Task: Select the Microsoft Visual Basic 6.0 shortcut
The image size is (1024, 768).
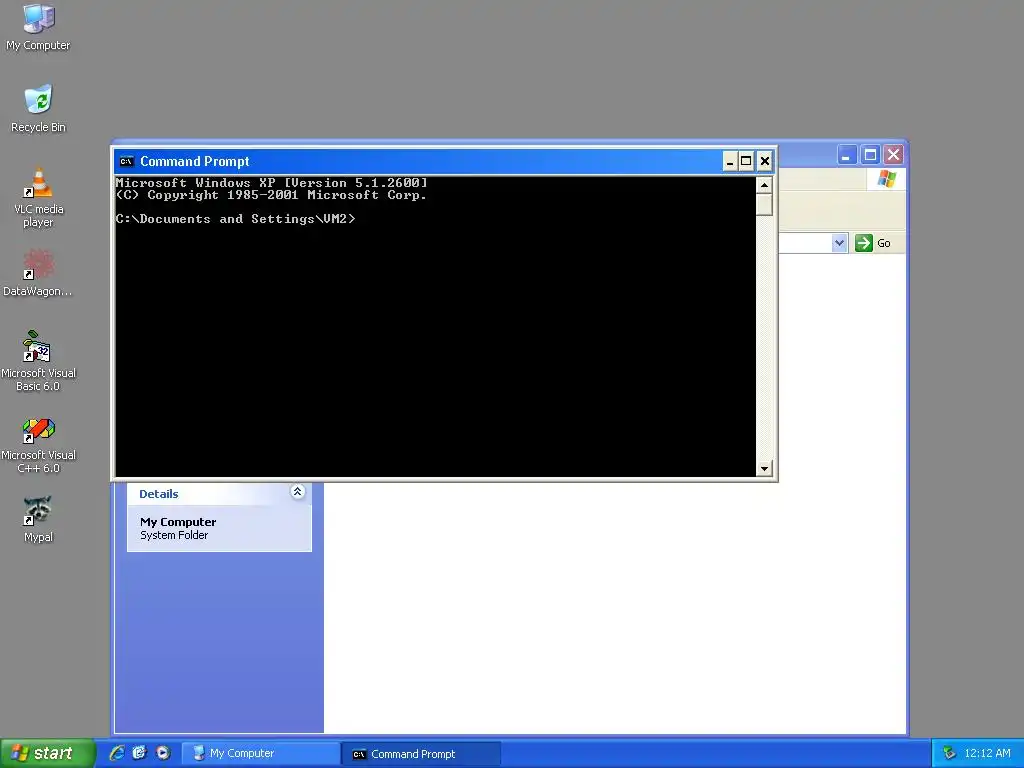Action: tap(38, 360)
